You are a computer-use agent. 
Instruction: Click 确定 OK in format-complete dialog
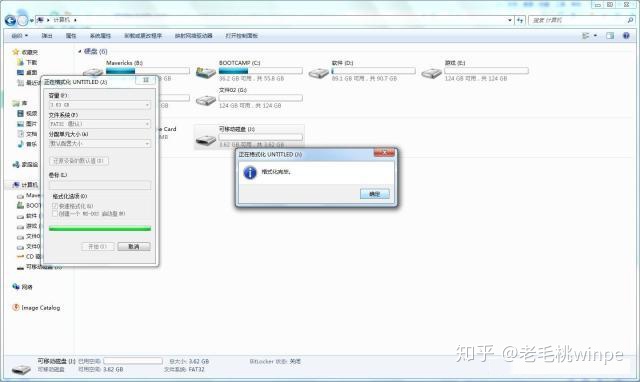375,194
